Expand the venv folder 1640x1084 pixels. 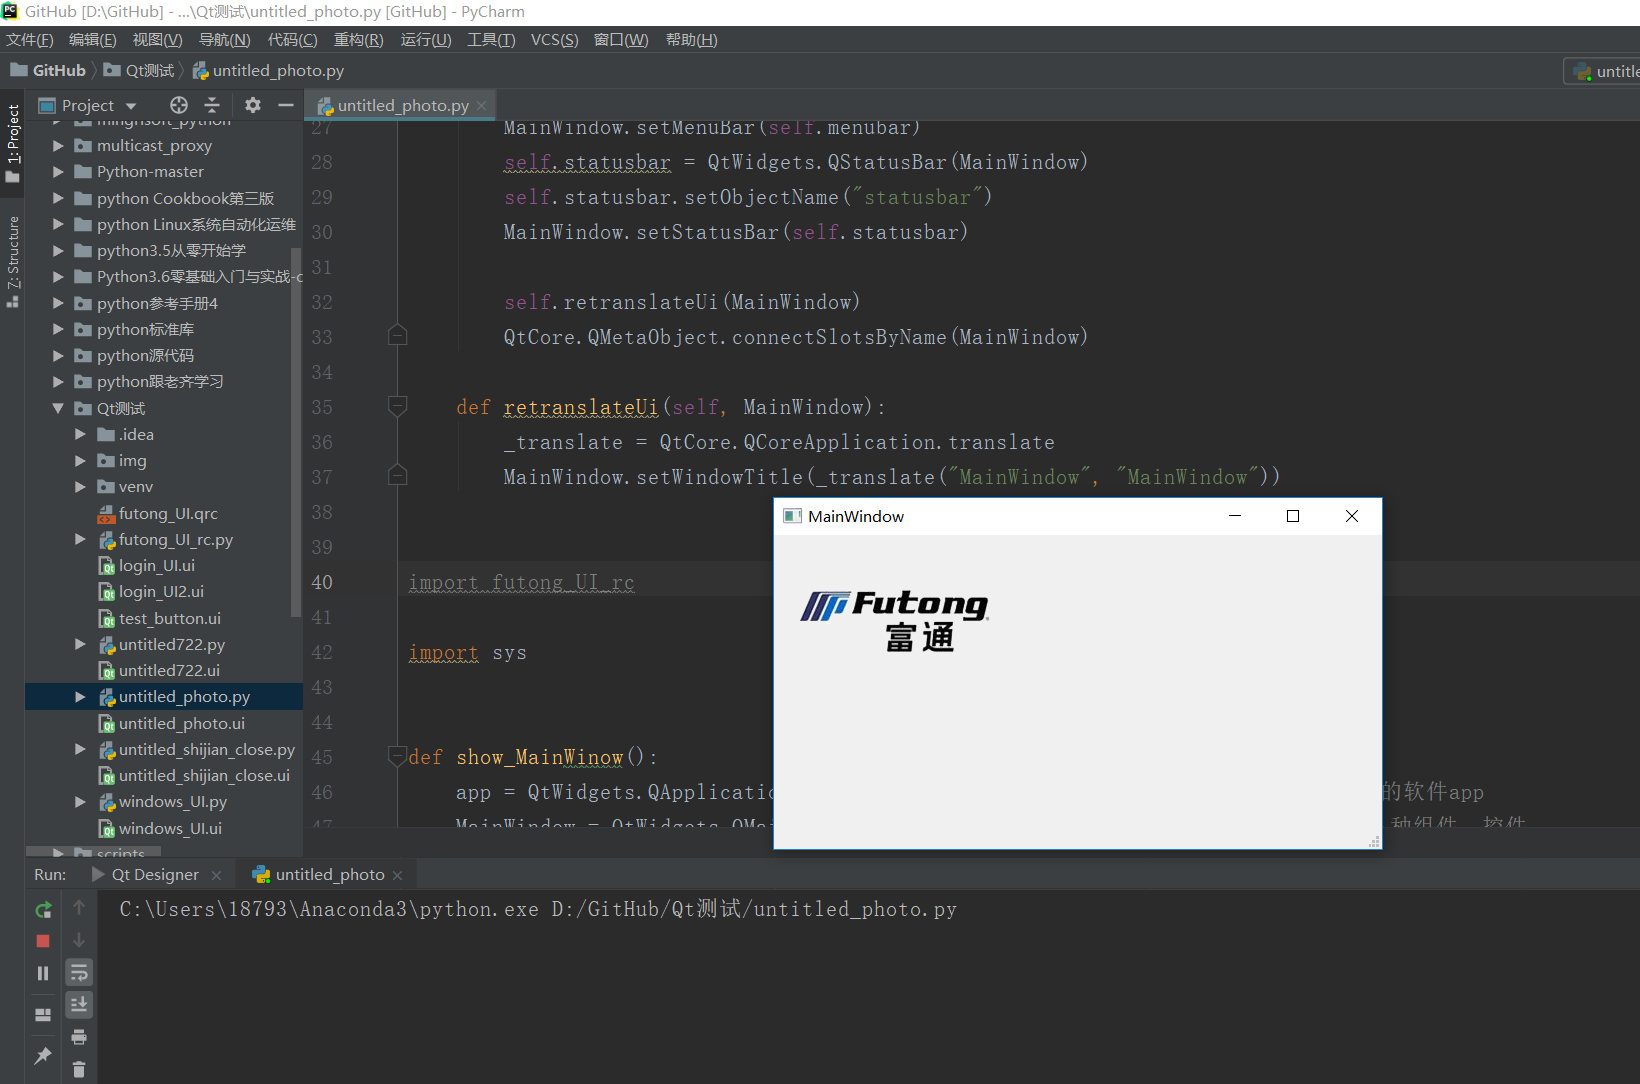(x=80, y=487)
